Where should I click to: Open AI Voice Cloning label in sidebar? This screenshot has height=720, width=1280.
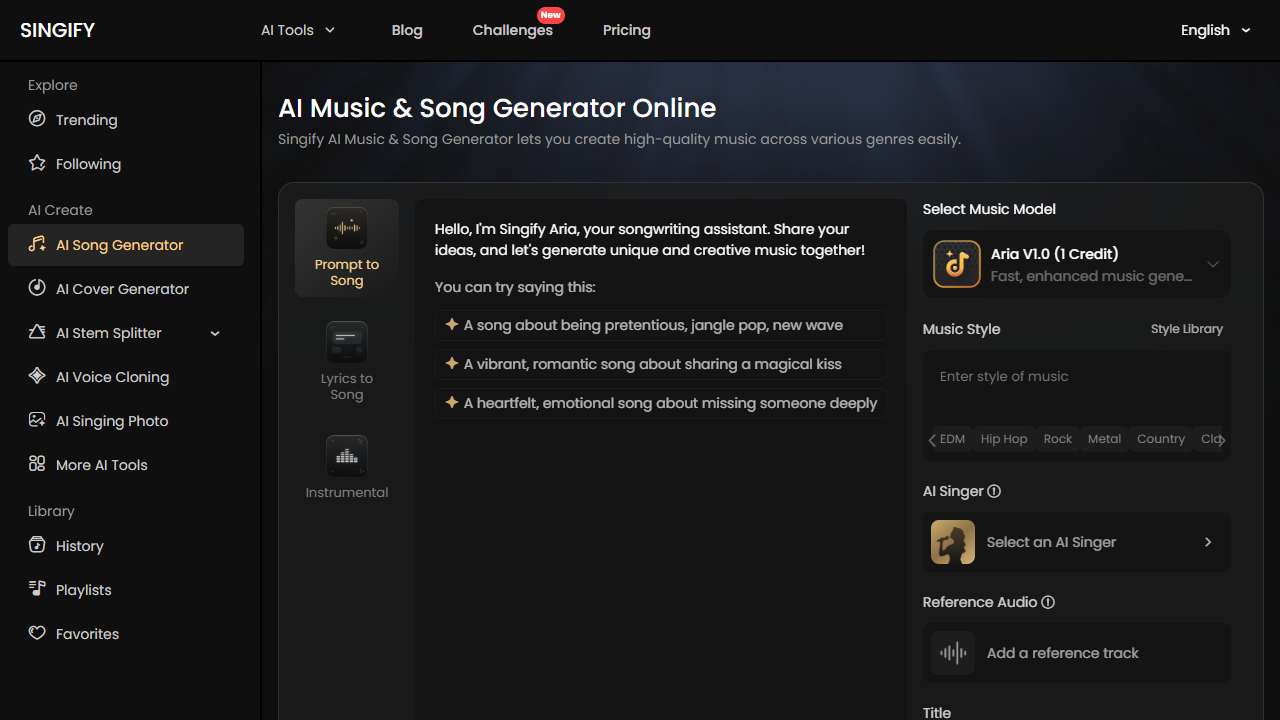pyautogui.click(x=112, y=377)
